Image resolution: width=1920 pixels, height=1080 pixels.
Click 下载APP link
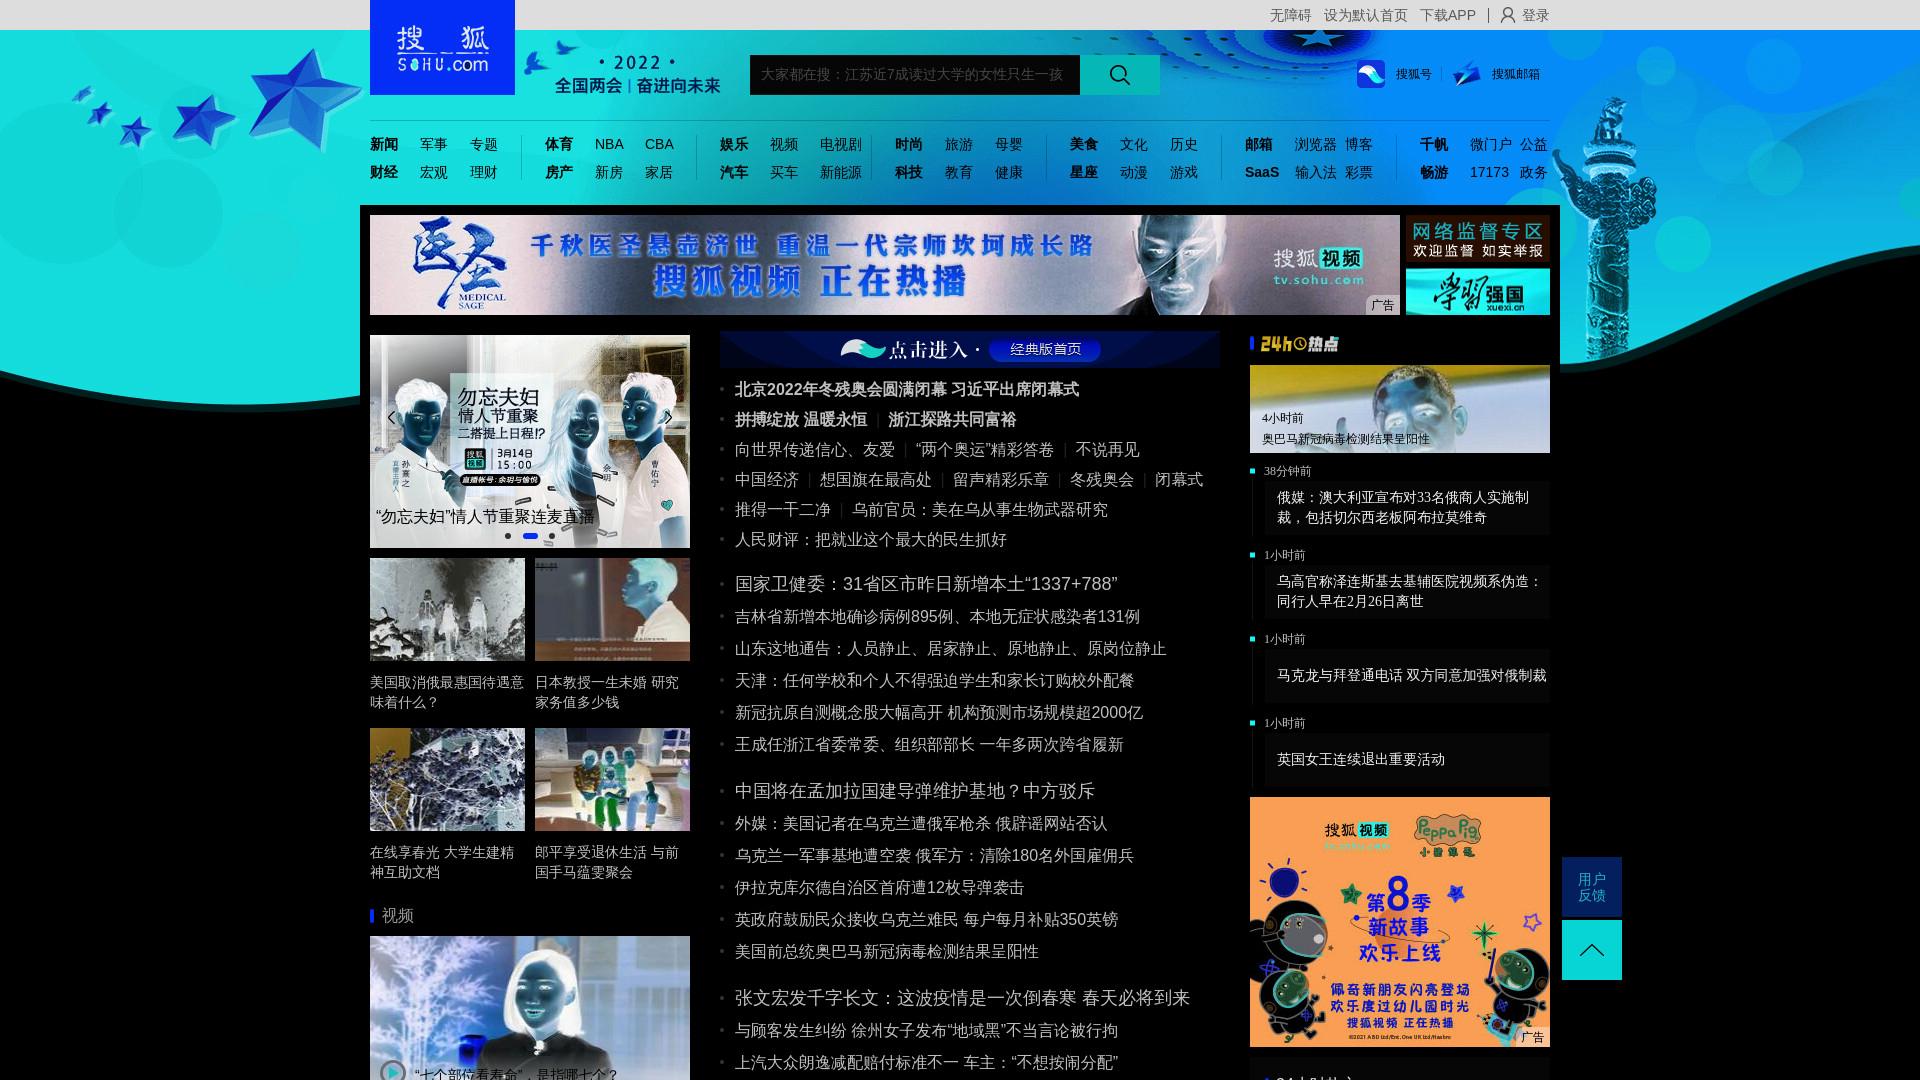(x=1447, y=15)
